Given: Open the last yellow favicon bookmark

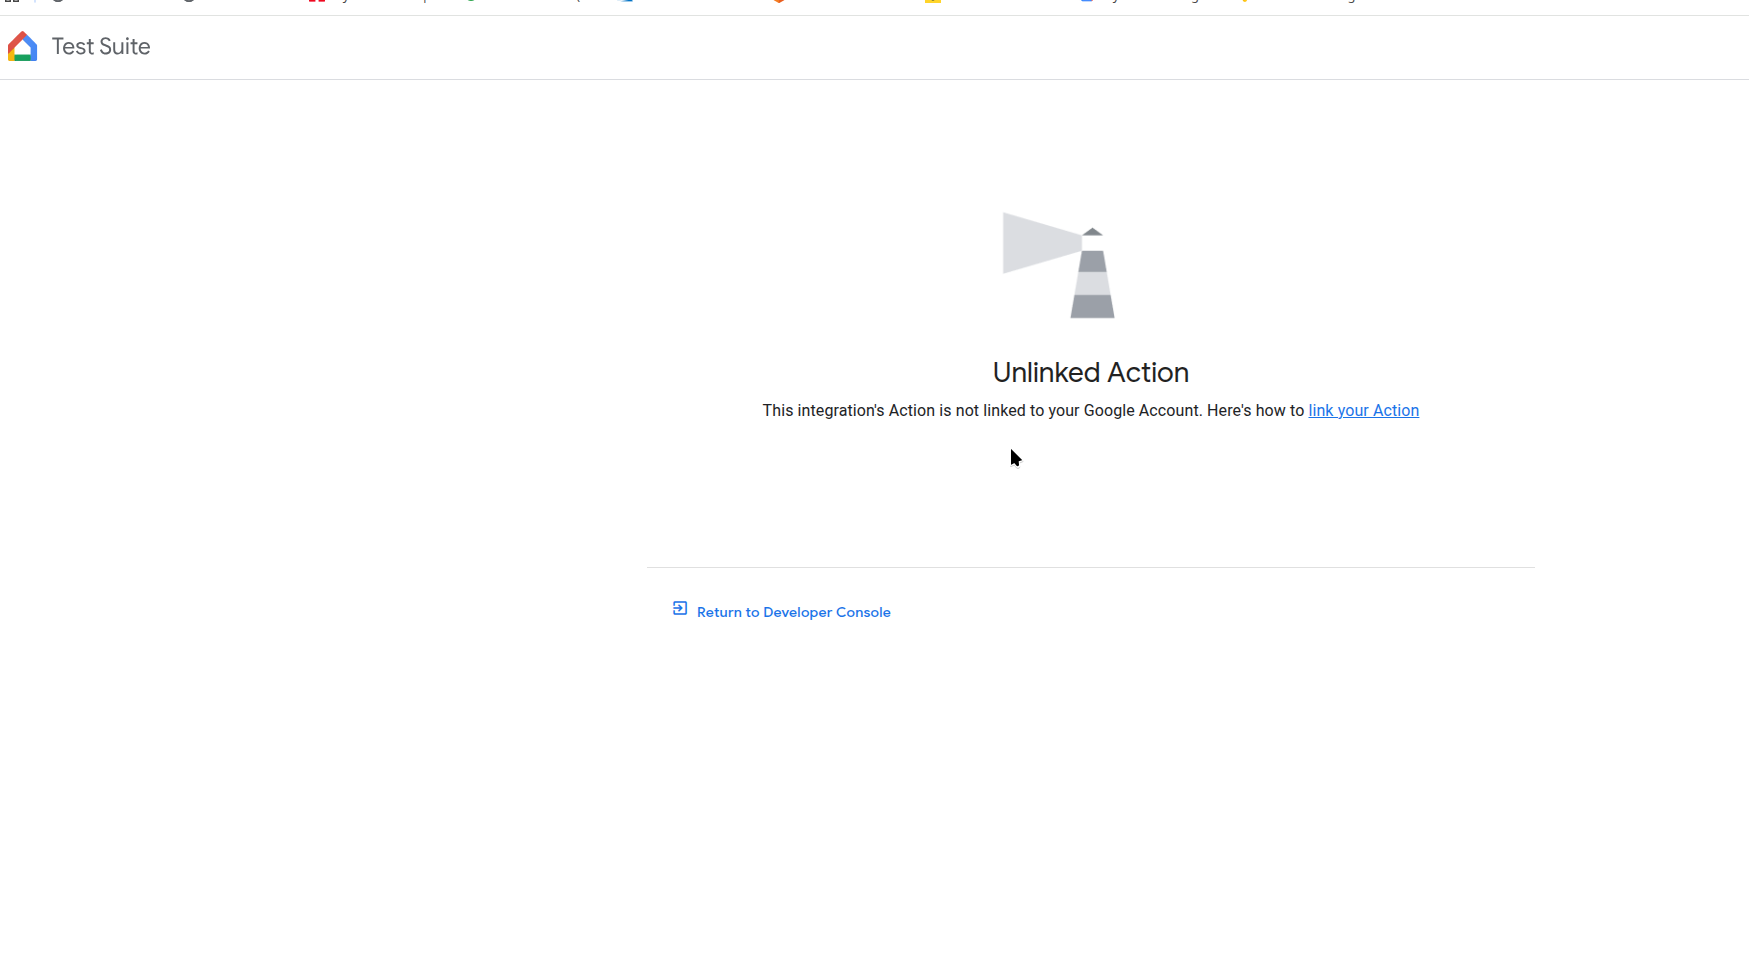Looking at the screenshot, I should click(1243, 2).
